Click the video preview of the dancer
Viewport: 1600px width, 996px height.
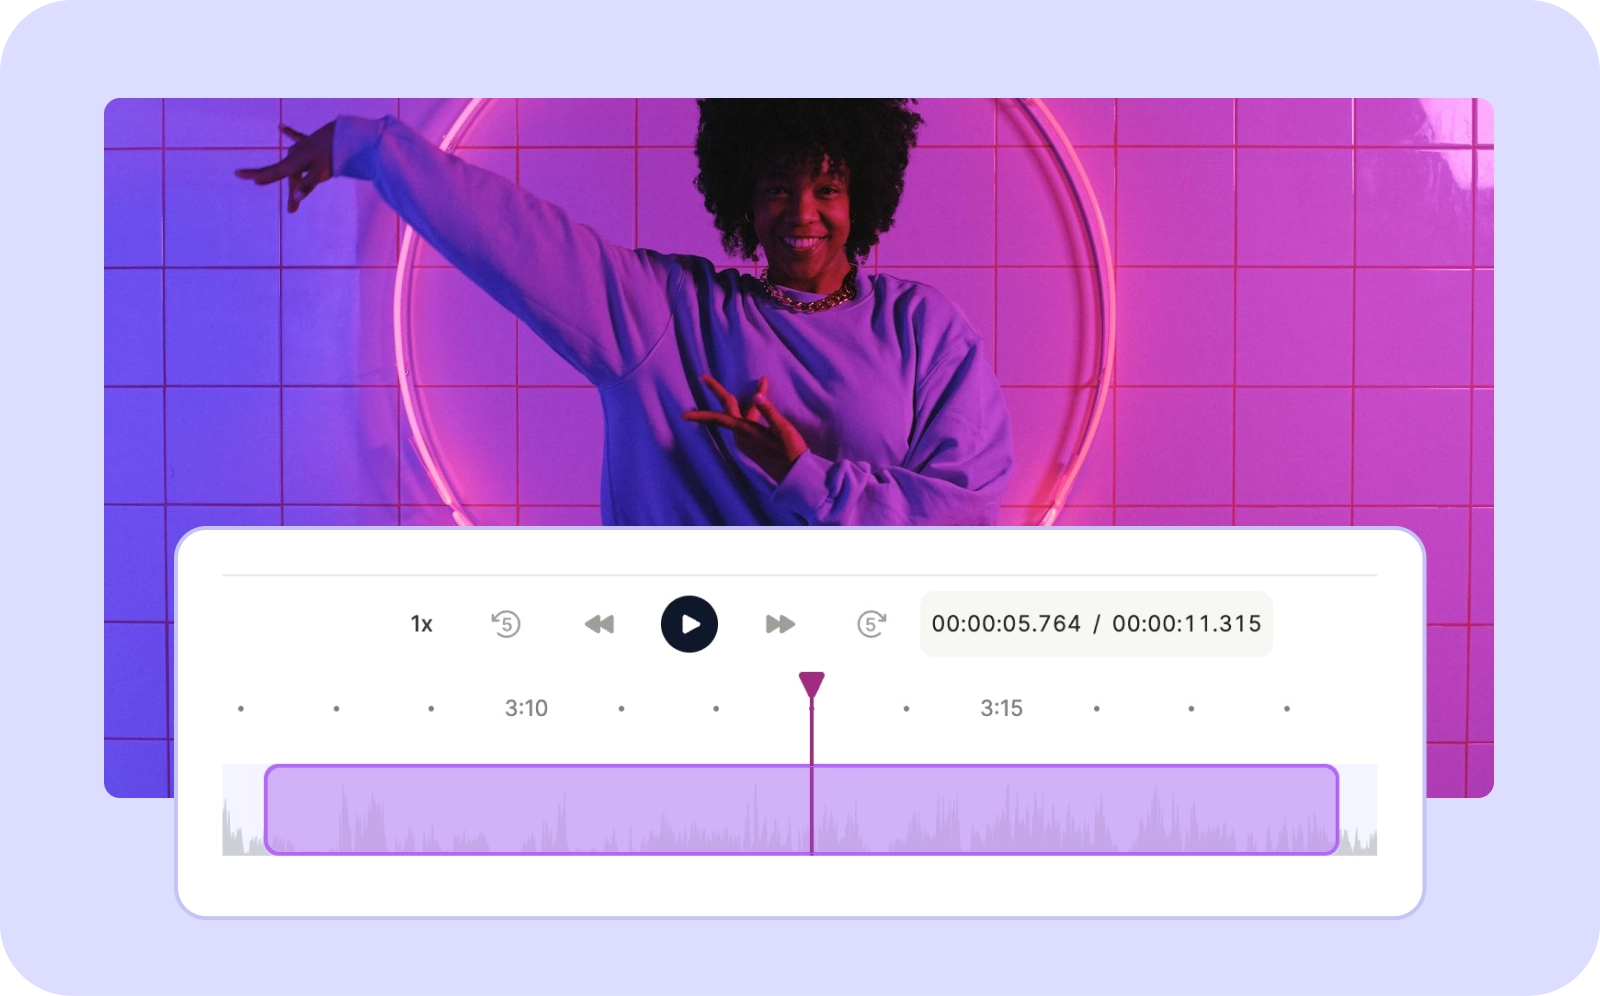pyautogui.click(x=800, y=300)
